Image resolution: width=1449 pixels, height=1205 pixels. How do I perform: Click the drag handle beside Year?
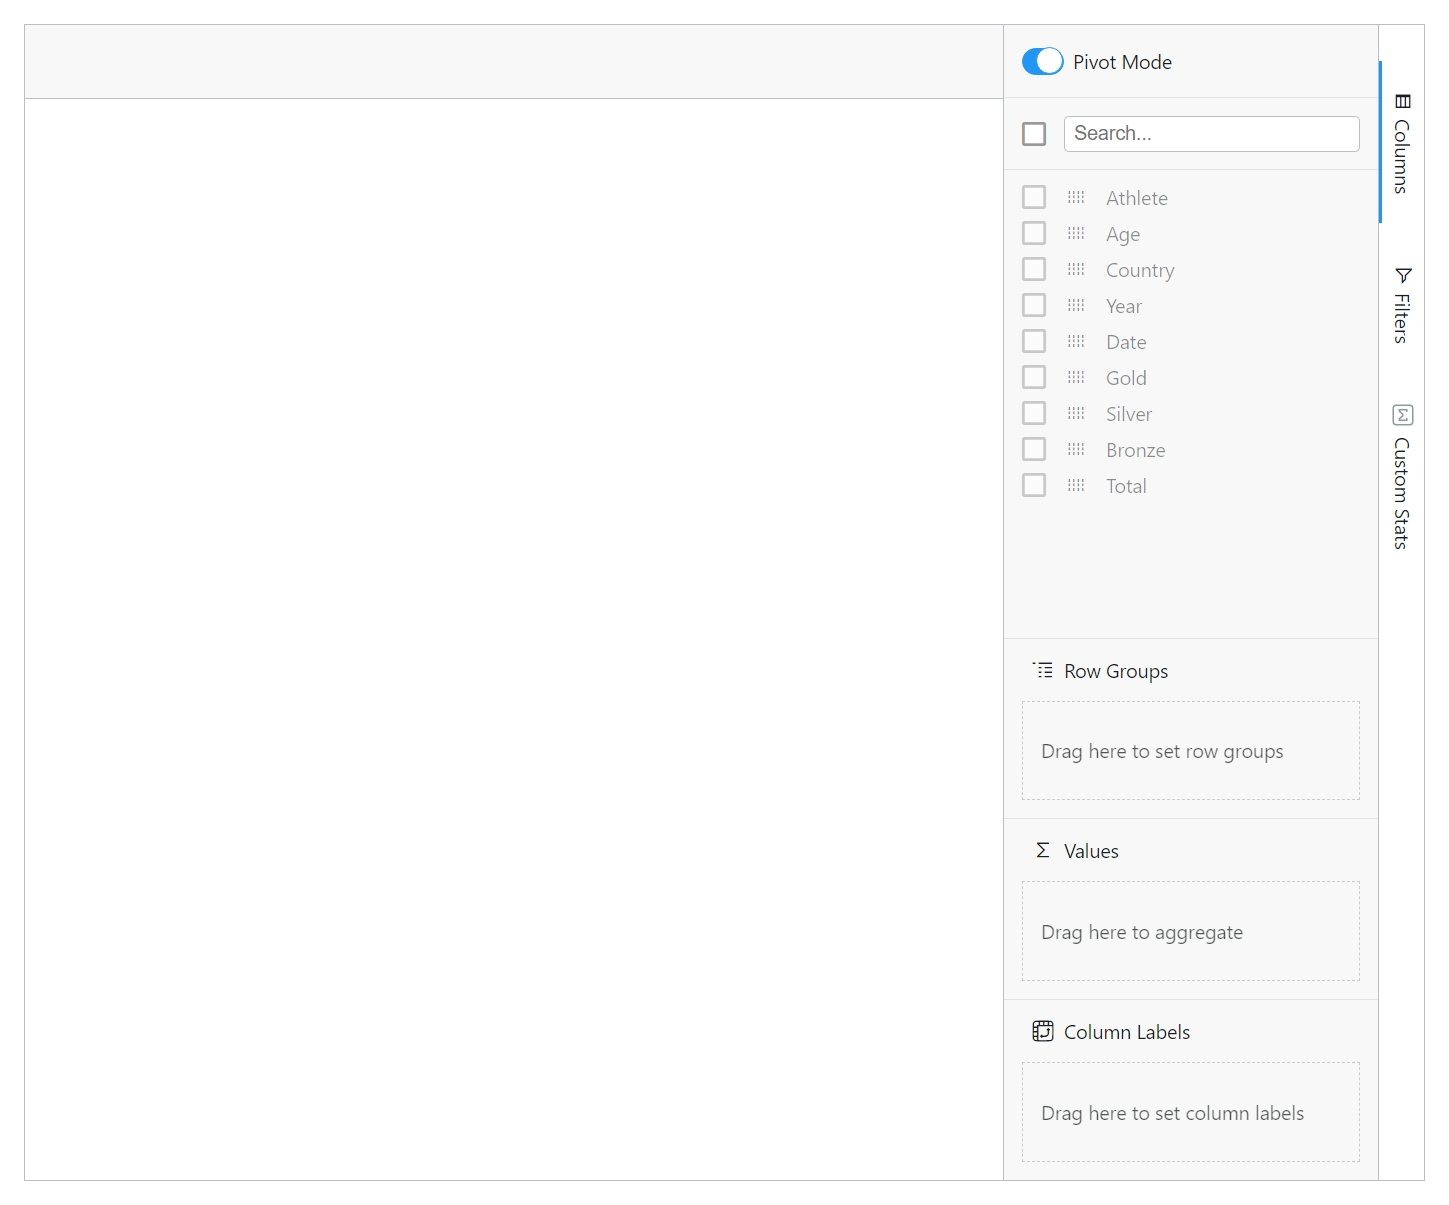(1076, 305)
